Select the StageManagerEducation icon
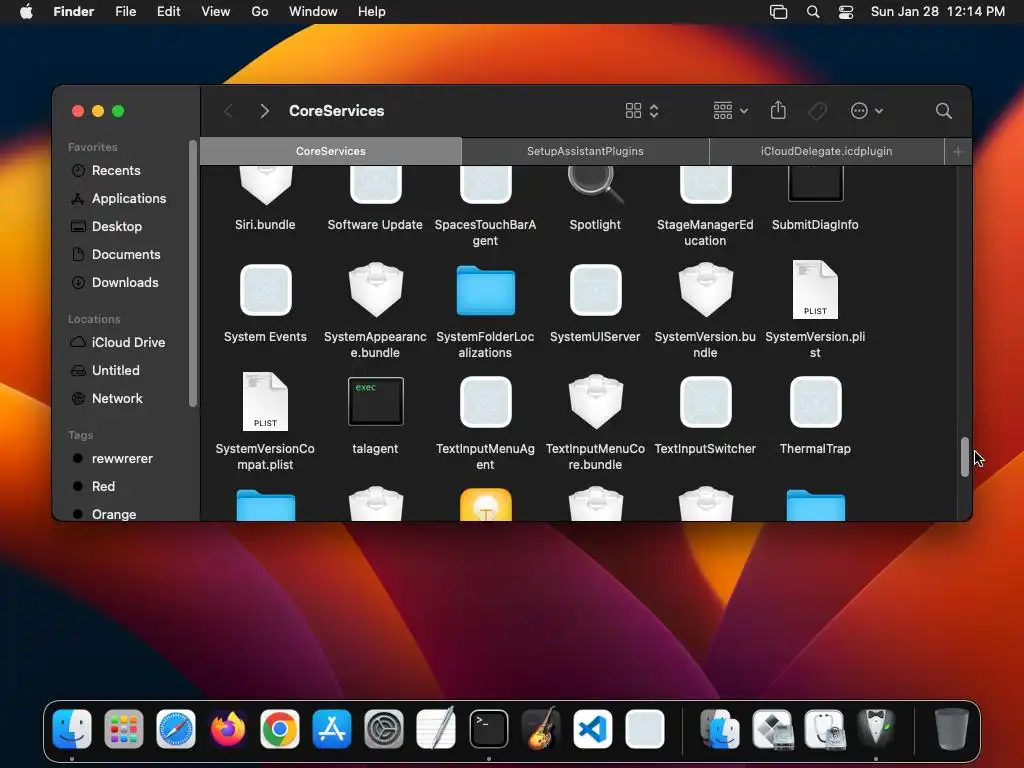This screenshot has height=768, width=1024. click(x=705, y=185)
